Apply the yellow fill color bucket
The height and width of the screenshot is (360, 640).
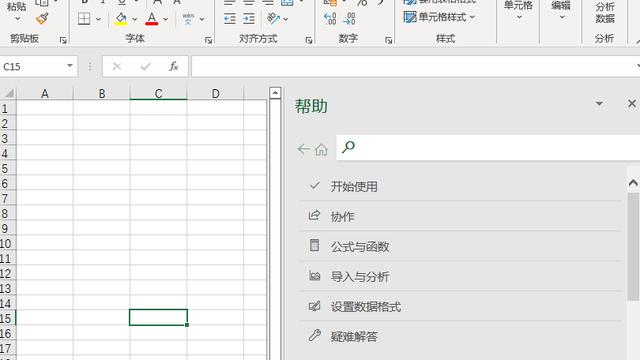pyautogui.click(x=121, y=19)
